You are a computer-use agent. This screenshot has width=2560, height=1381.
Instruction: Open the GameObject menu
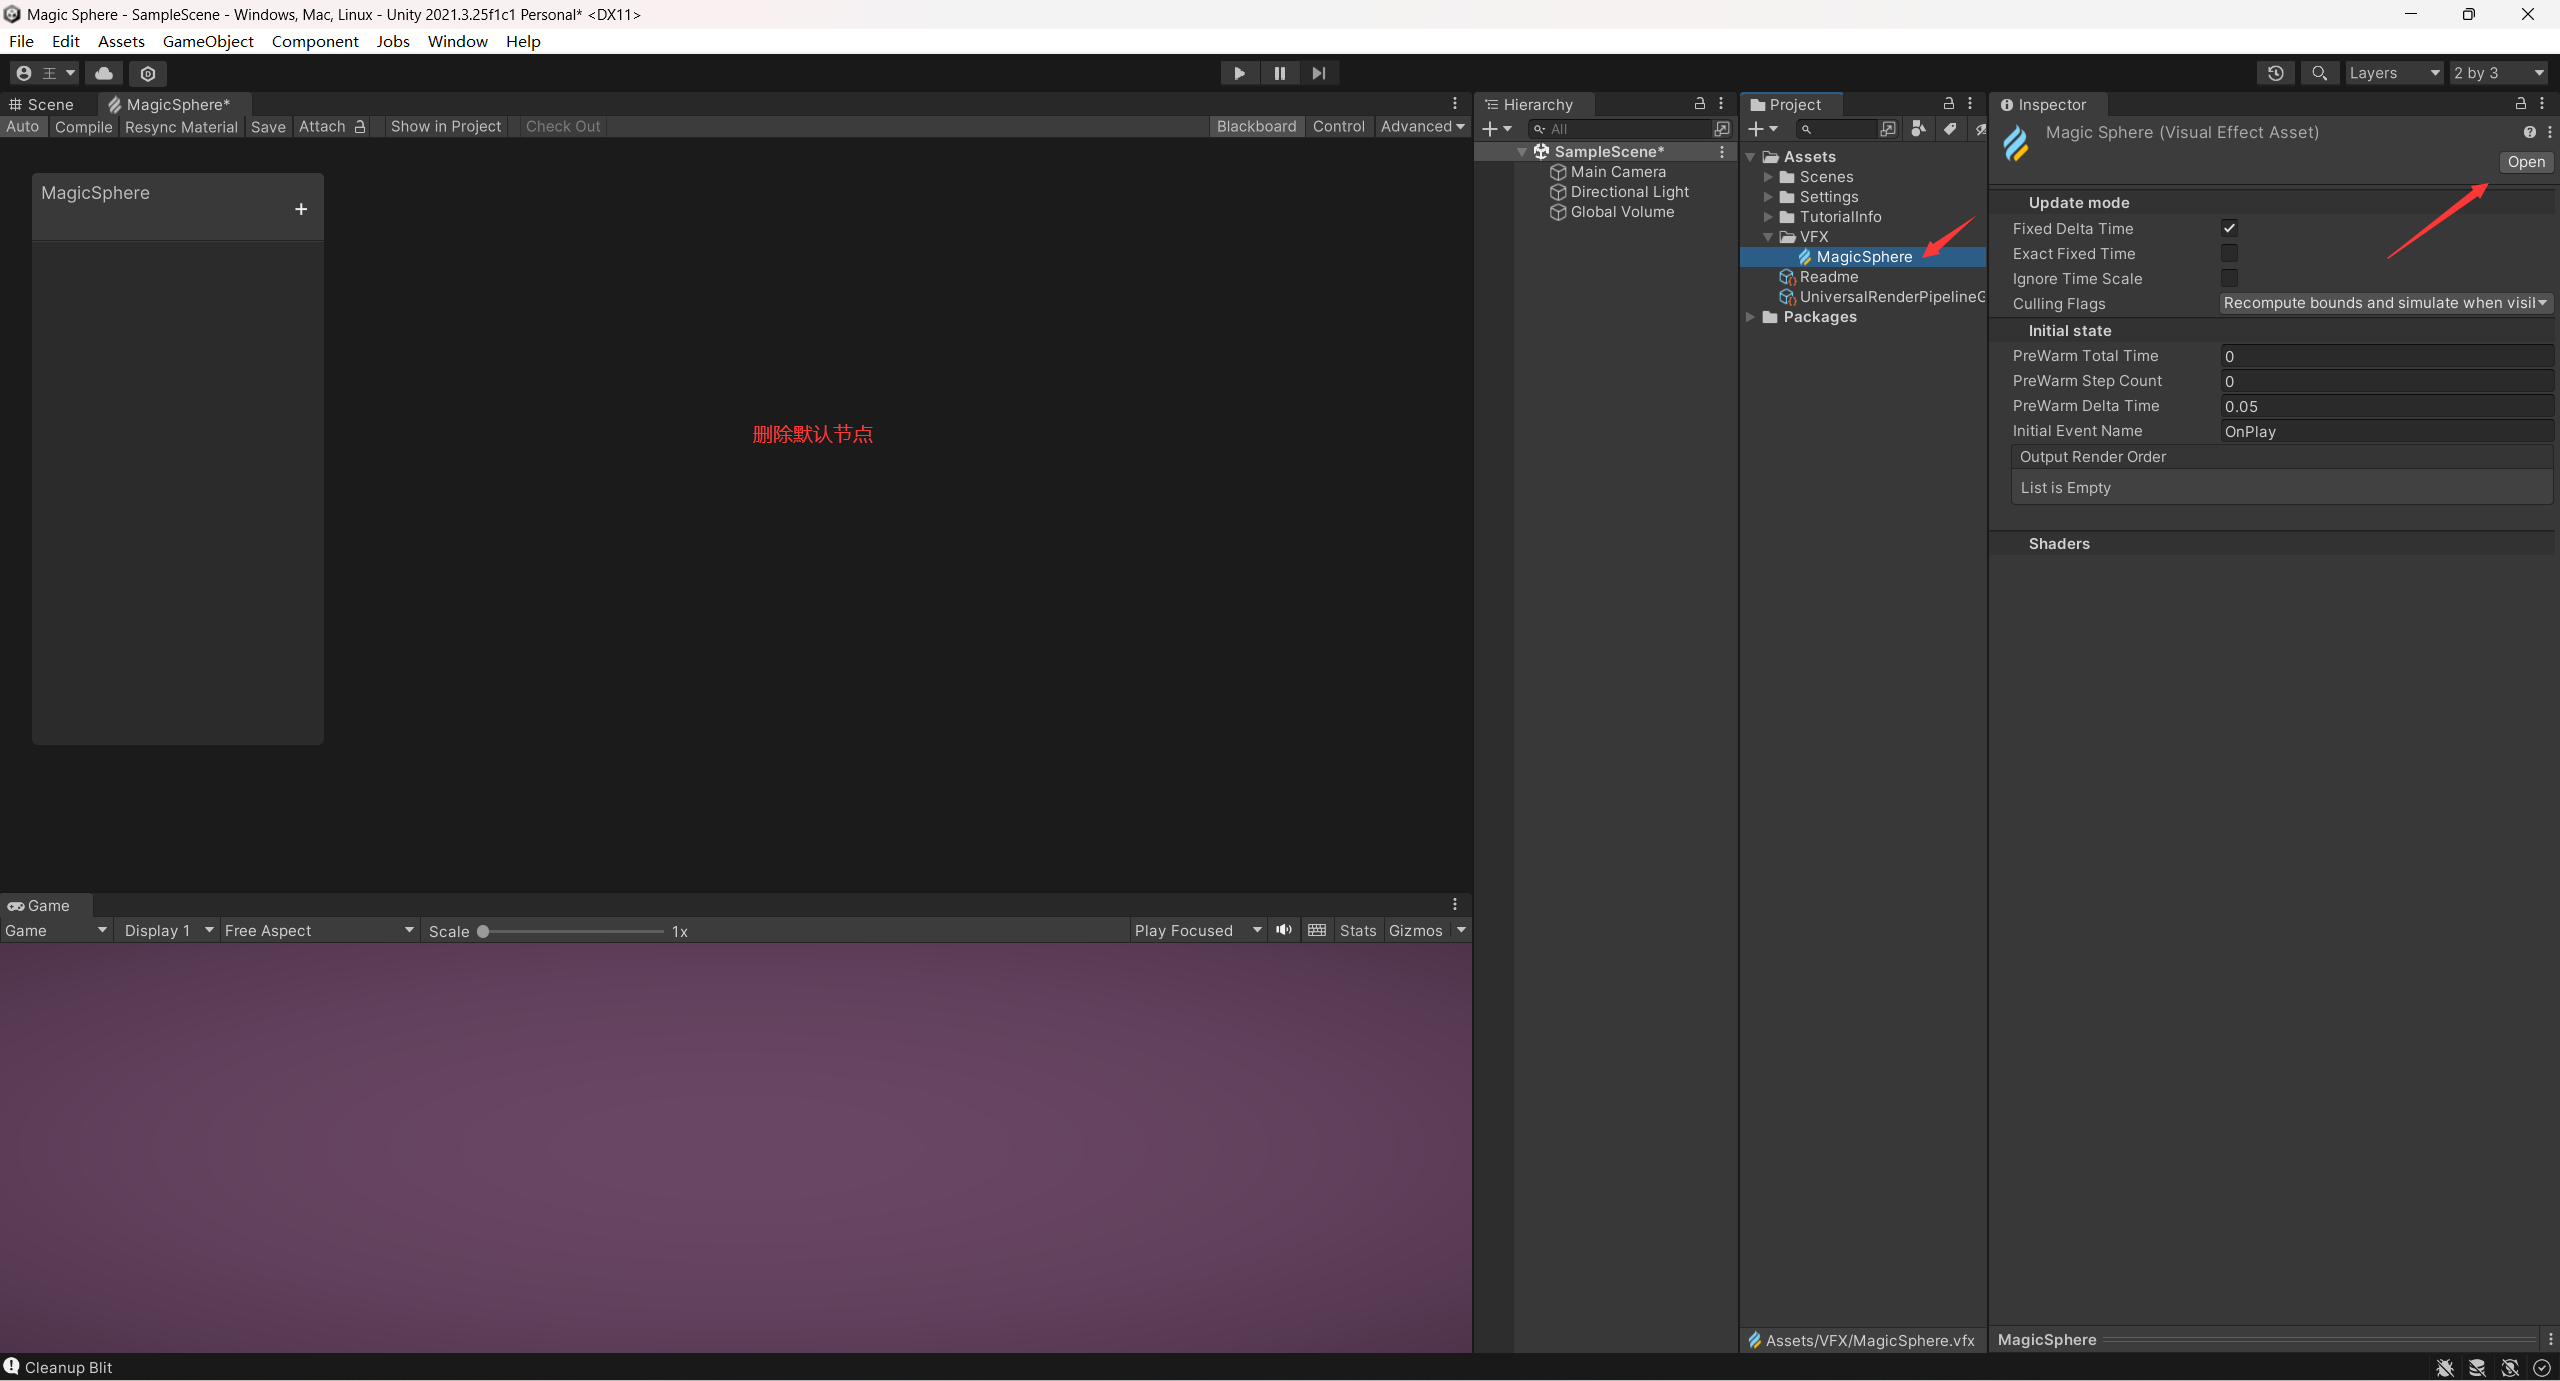tap(208, 41)
